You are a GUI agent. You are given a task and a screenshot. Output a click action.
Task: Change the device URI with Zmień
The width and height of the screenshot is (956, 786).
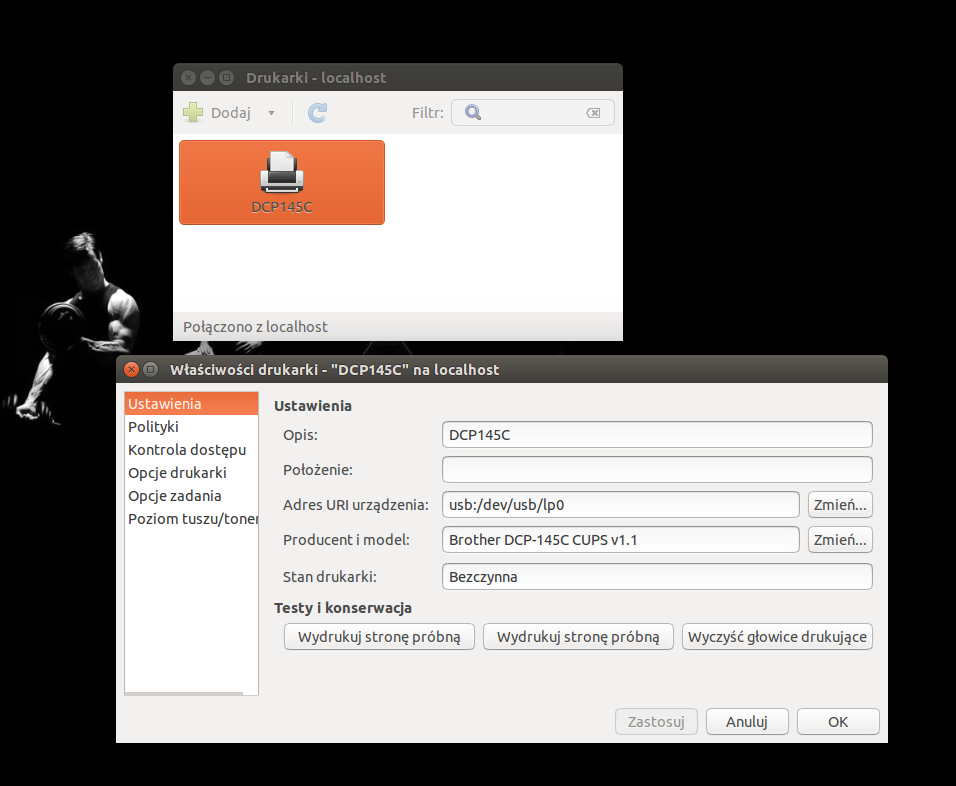pyautogui.click(x=840, y=505)
